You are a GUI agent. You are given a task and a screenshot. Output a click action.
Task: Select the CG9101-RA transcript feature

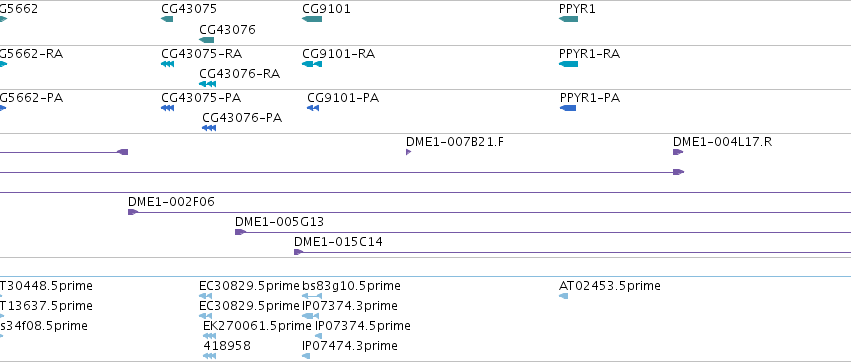312,64
